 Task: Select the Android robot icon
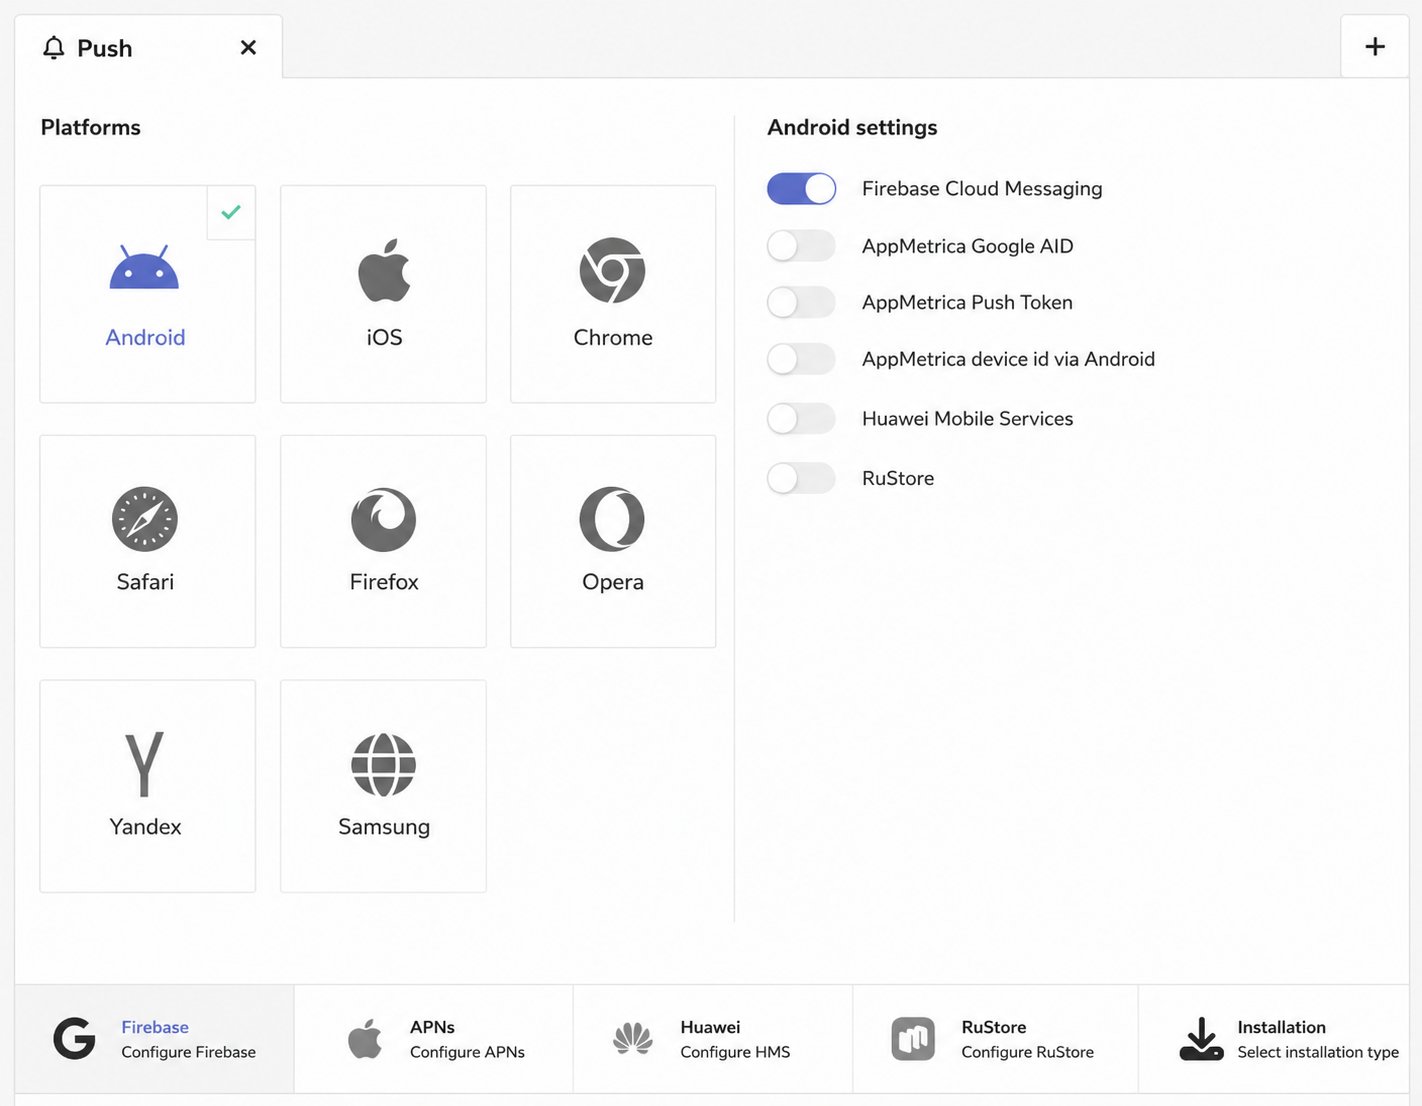pyautogui.click(x=144, y=268)
